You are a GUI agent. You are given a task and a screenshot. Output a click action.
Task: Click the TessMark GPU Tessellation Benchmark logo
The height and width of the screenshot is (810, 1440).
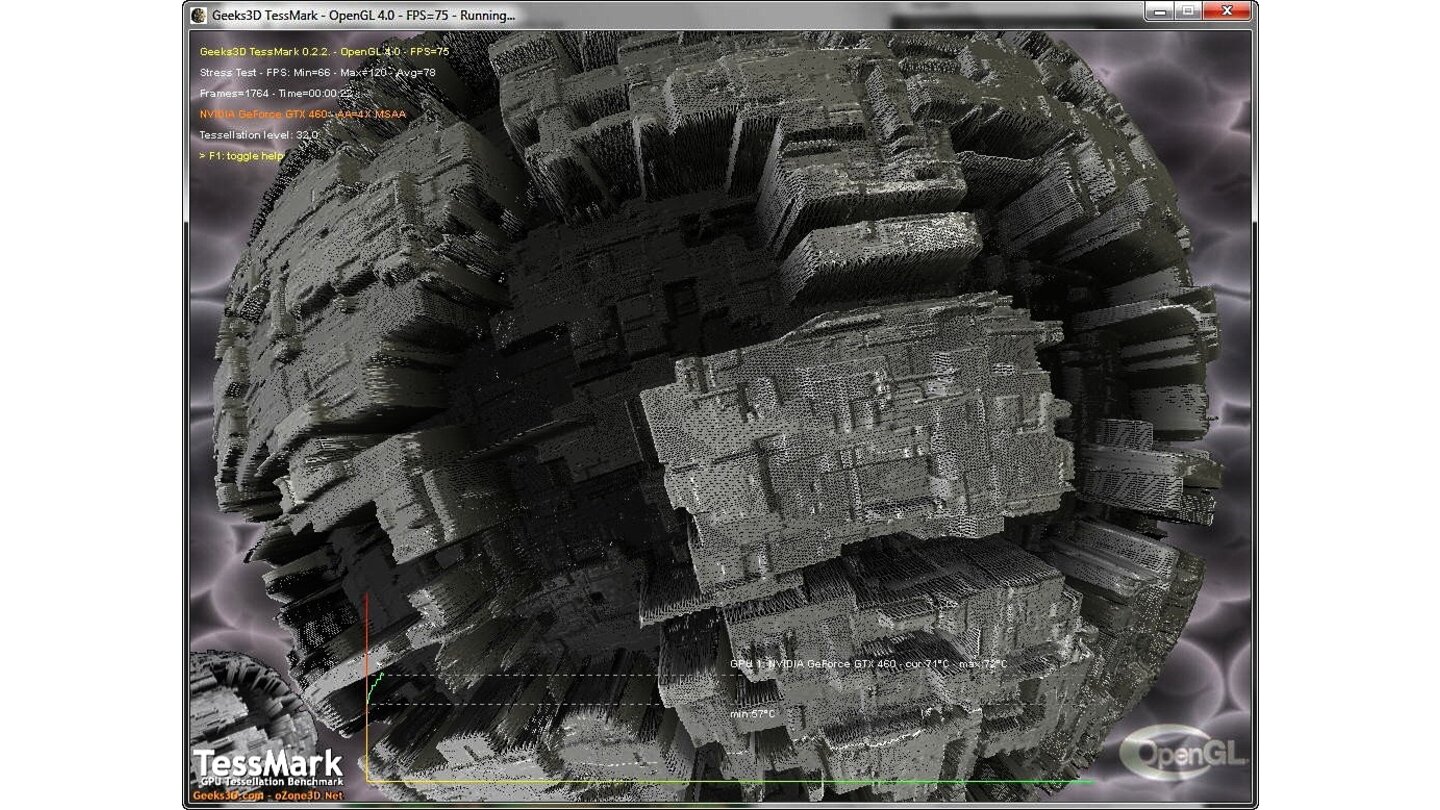(x=268, y=767)
